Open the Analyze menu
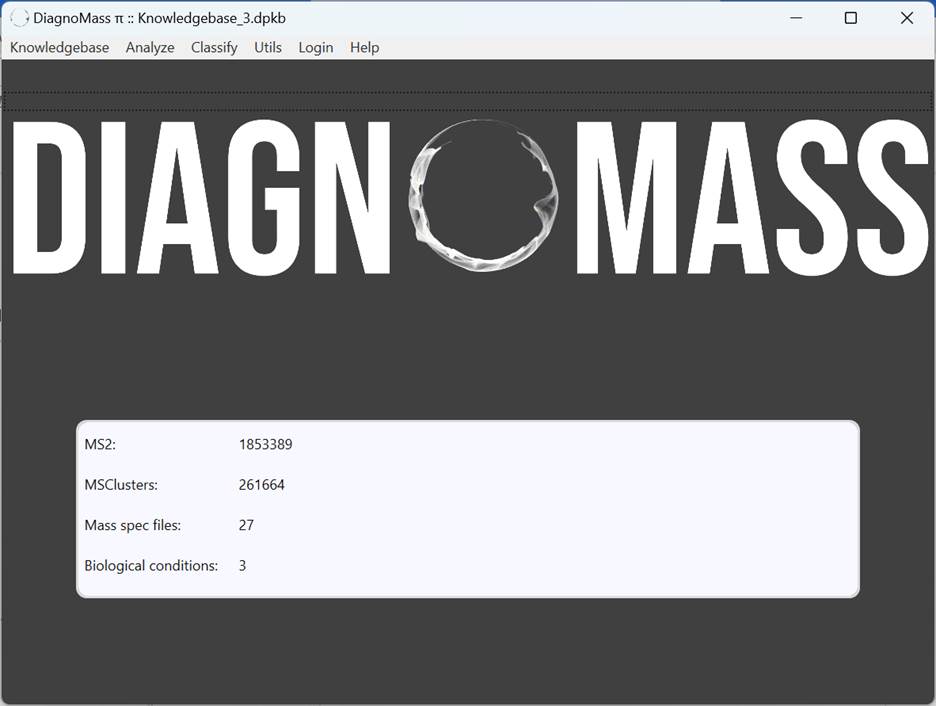The height and width of the screenshot is (706, 936). pyautogui.click(x=150, y=47)
